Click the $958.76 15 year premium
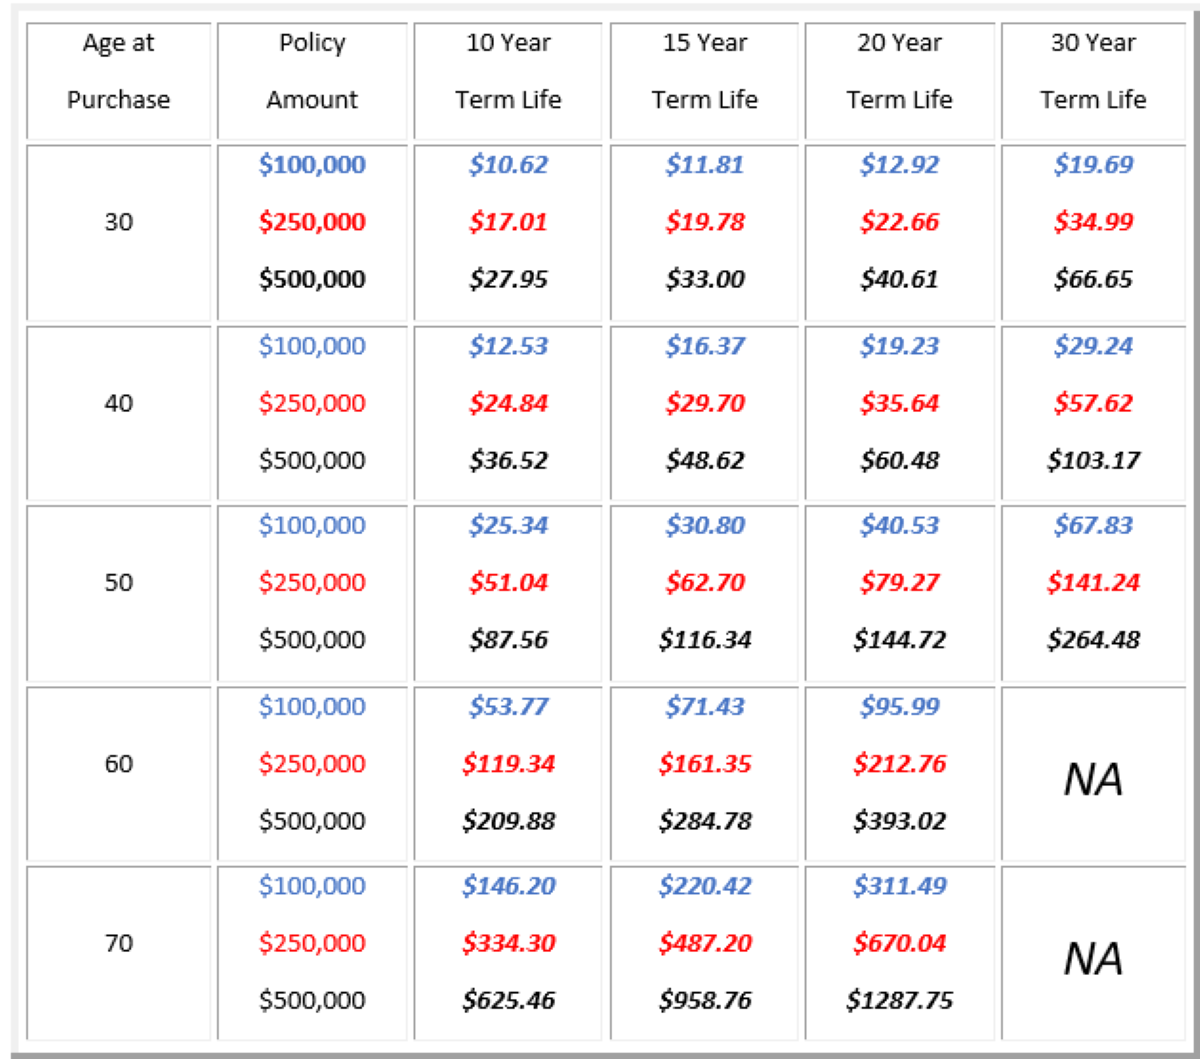This screenshot has width=1200, height=1059. 705,1001
